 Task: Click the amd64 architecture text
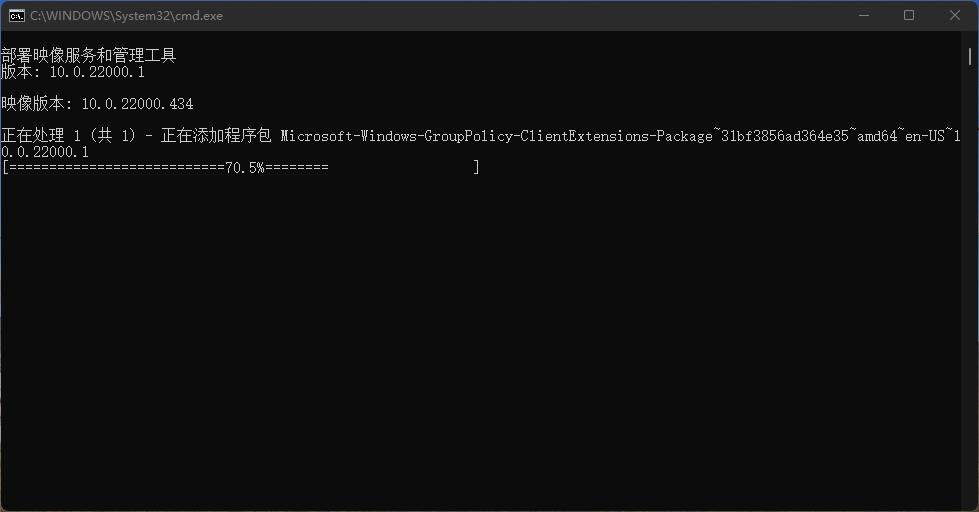coord(877,136)
